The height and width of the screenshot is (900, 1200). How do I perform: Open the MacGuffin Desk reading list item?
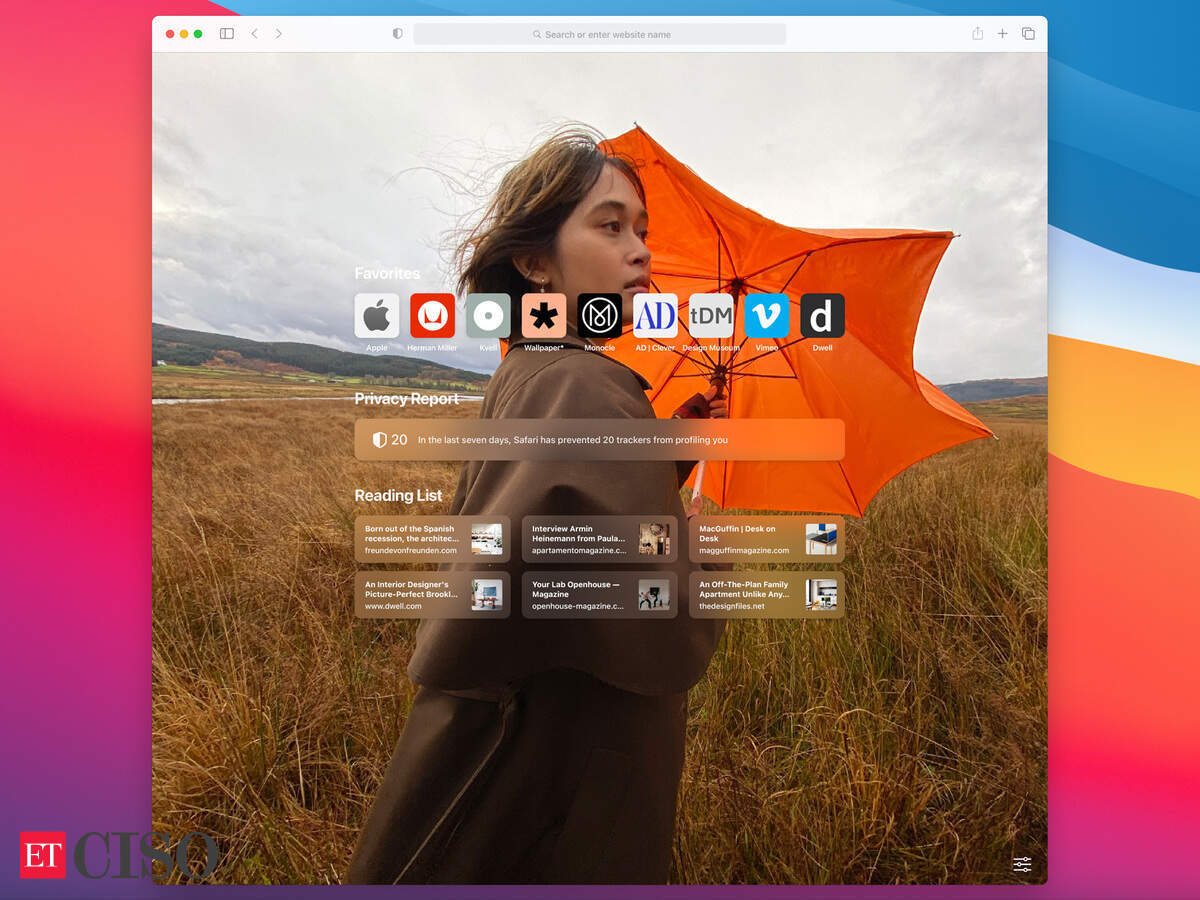point(766,539)
